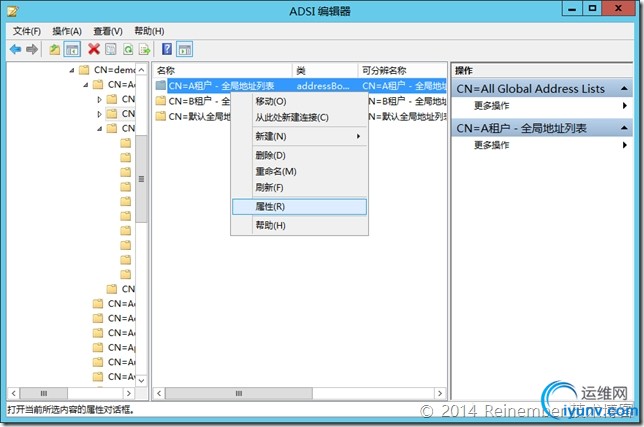This screenshot has width=644, height=427.
Task: Toggle the action pane toolbar icon
Action: click(x=184, y=50)
